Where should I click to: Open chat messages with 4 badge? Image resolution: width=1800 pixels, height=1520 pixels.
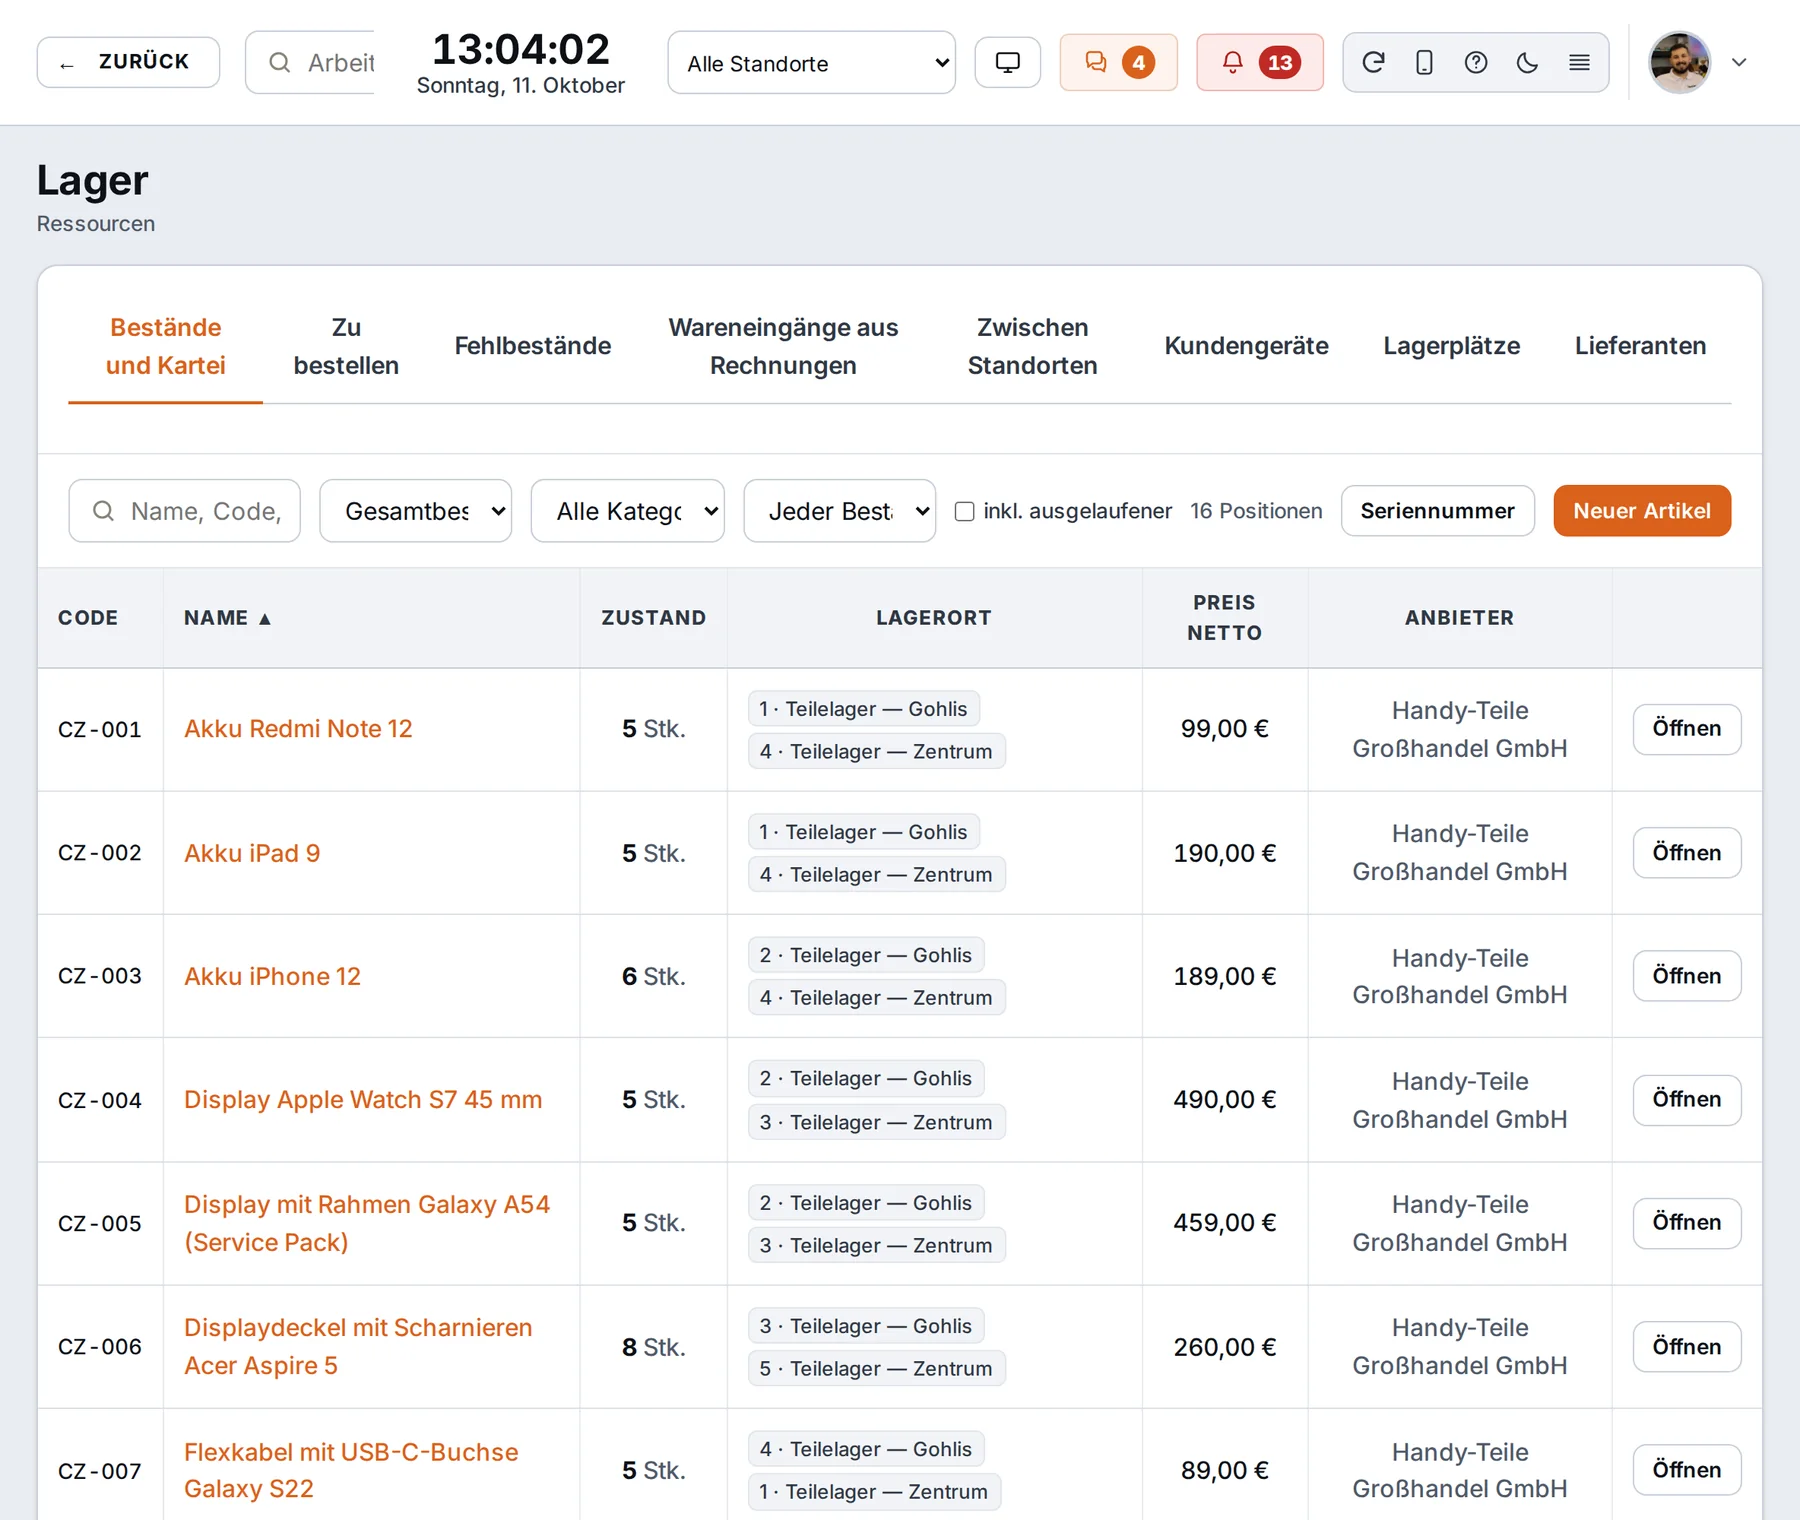point(1118,63)
